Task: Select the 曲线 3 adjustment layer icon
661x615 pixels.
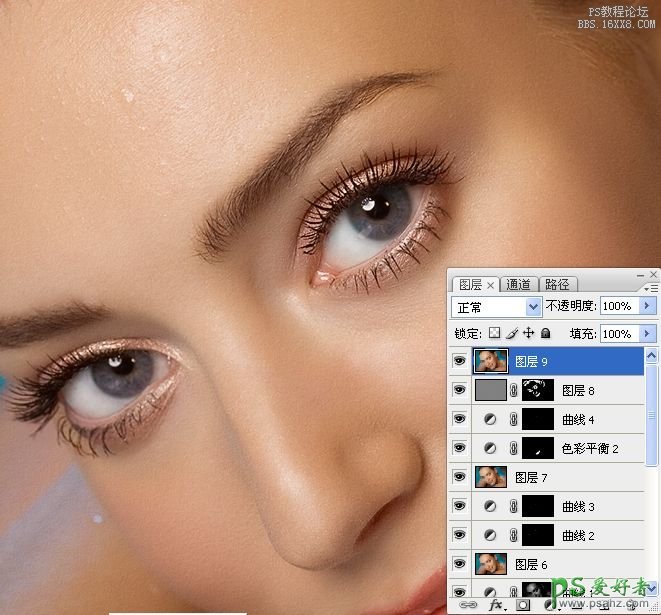Action: (489, 506)
